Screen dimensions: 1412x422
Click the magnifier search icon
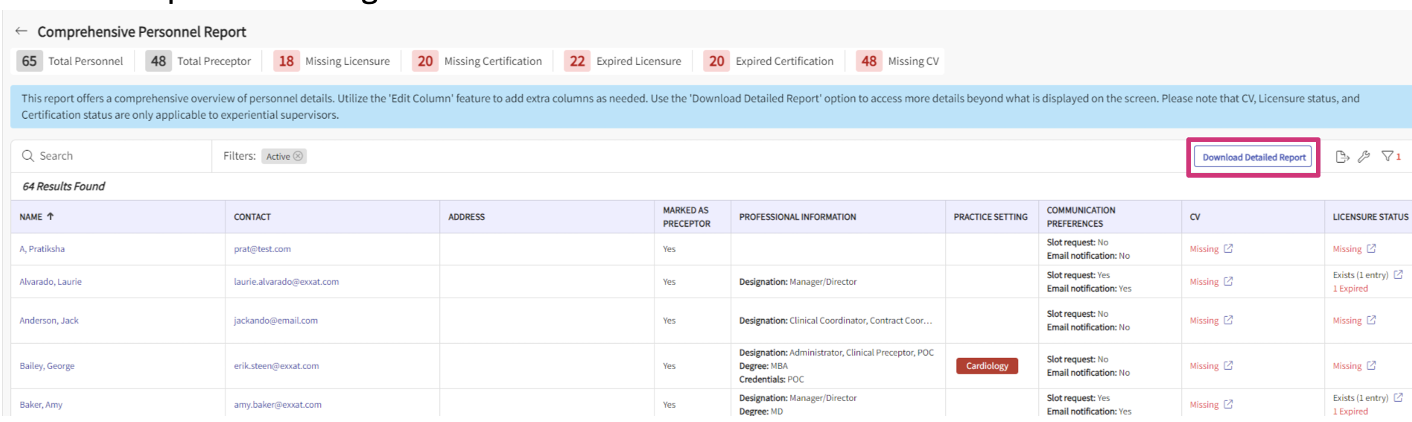(27, 157)
